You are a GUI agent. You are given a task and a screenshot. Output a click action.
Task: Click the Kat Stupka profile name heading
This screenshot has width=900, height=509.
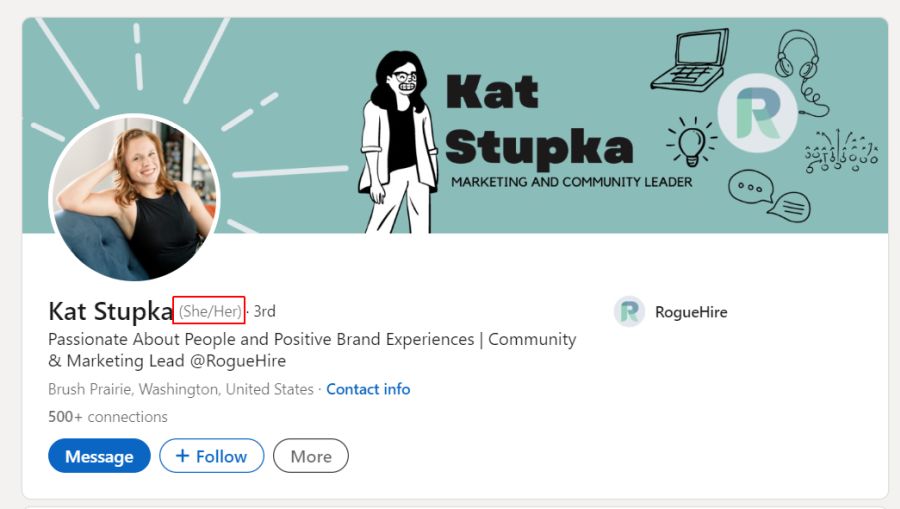(x=110, y=311)
